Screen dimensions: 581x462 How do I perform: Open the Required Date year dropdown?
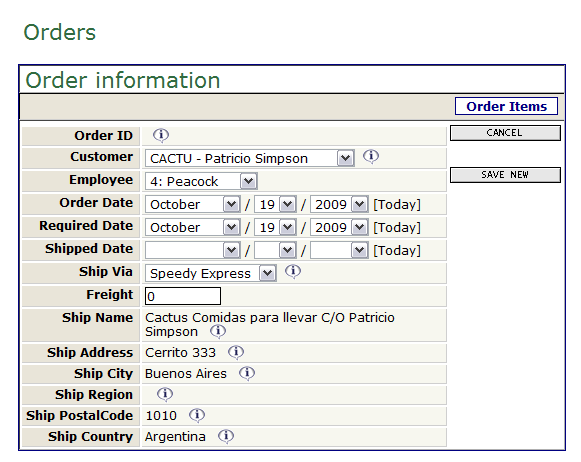point(339,227)
